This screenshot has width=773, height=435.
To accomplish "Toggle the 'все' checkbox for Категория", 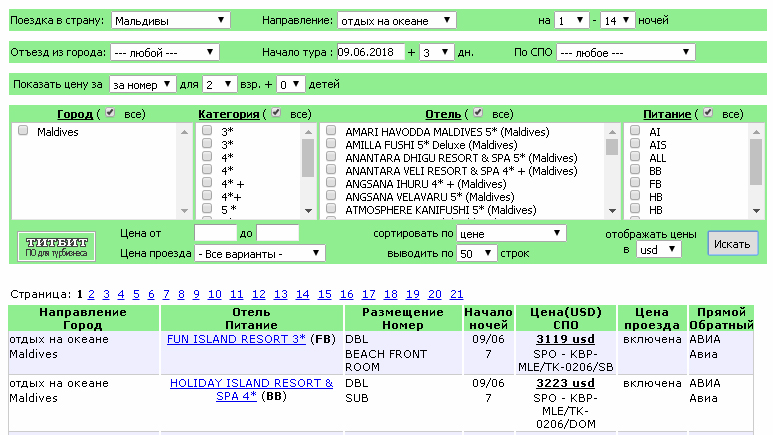I will coord(277,114).
